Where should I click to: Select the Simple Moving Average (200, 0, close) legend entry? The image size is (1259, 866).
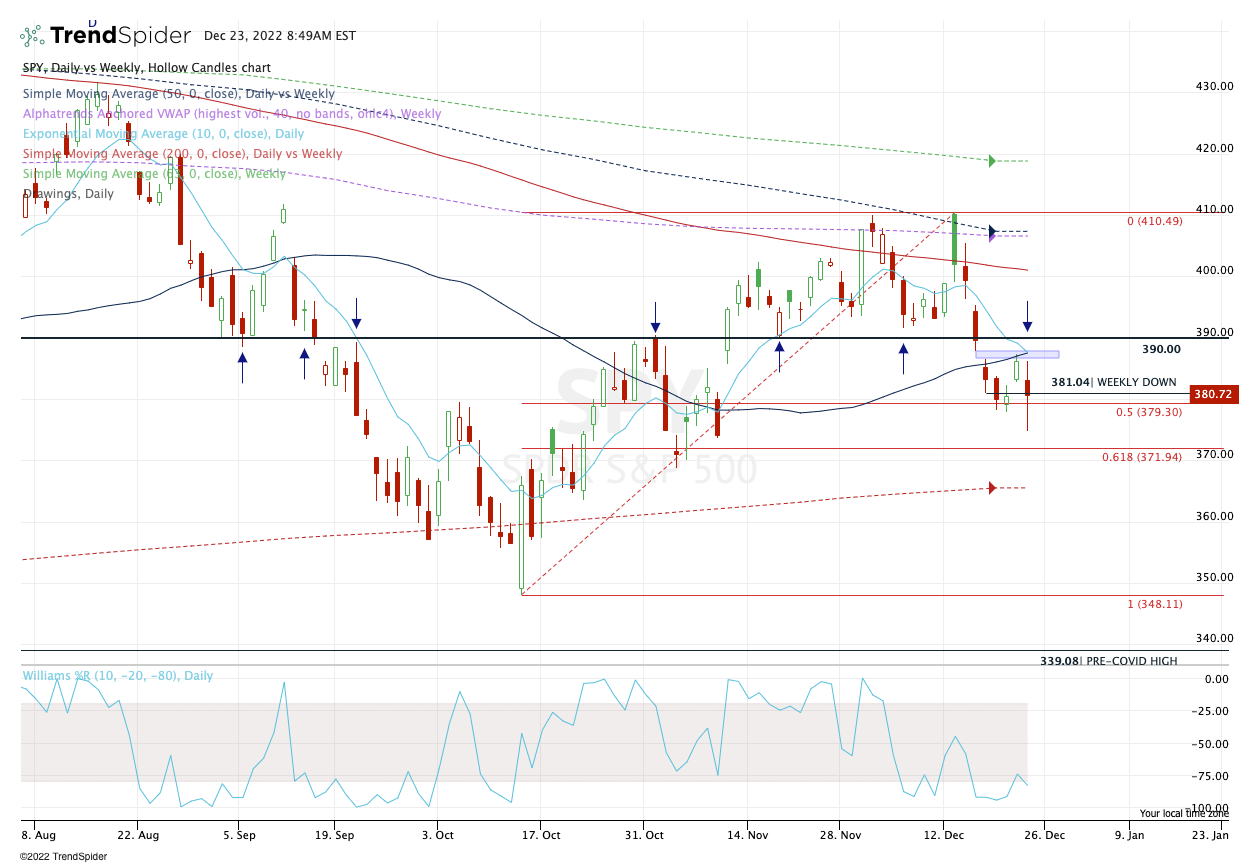tap(183, 154)
